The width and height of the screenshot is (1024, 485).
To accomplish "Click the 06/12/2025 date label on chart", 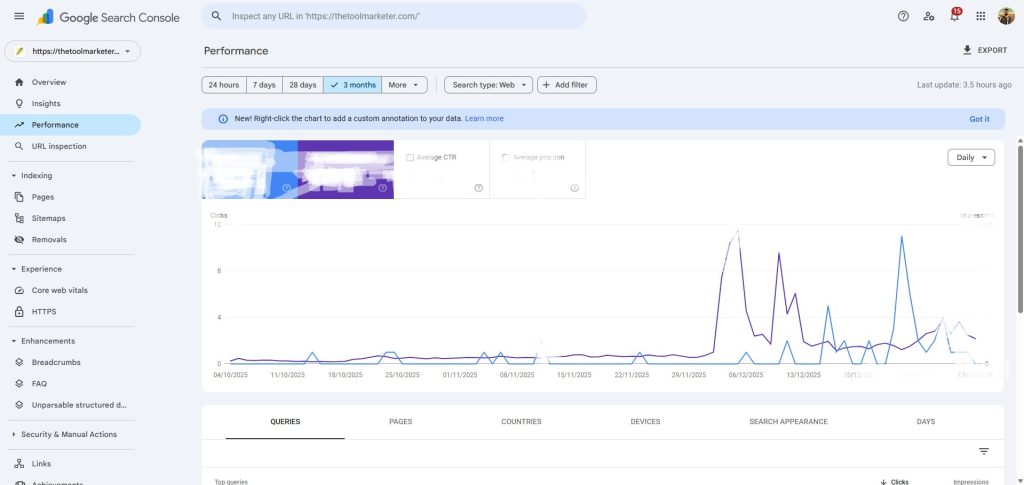I will point(746,375).
